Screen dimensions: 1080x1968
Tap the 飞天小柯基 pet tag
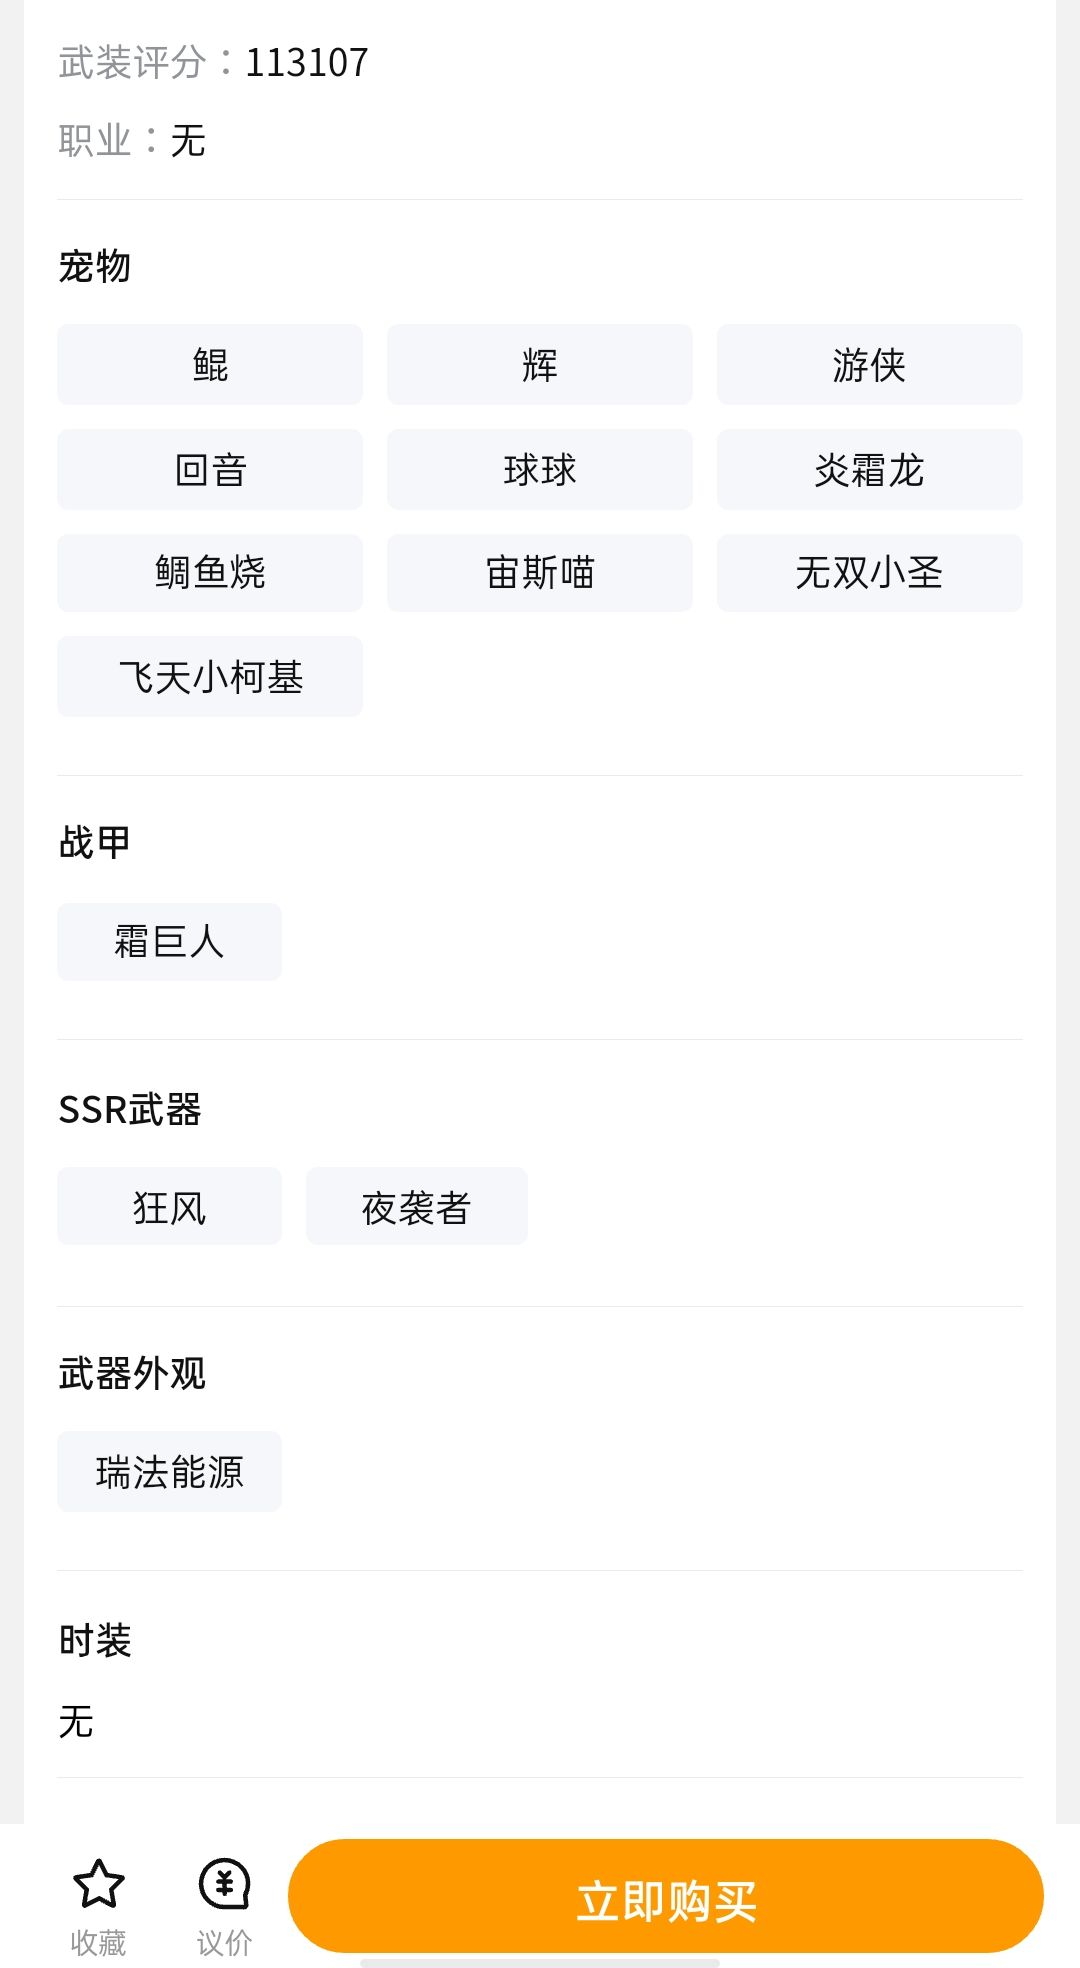(210, 677)
